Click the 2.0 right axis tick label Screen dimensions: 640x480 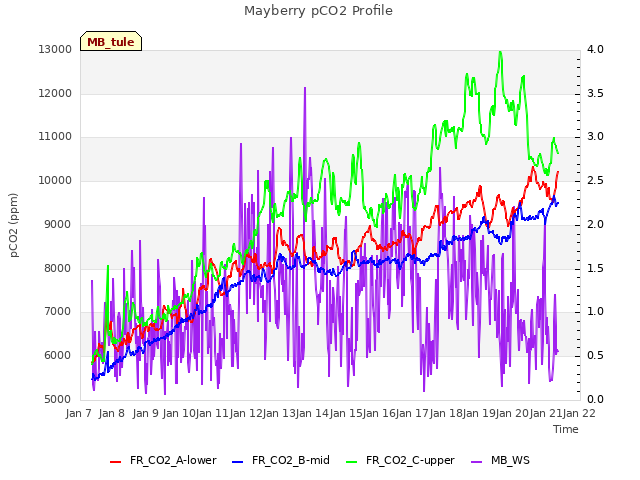[595, 224]
